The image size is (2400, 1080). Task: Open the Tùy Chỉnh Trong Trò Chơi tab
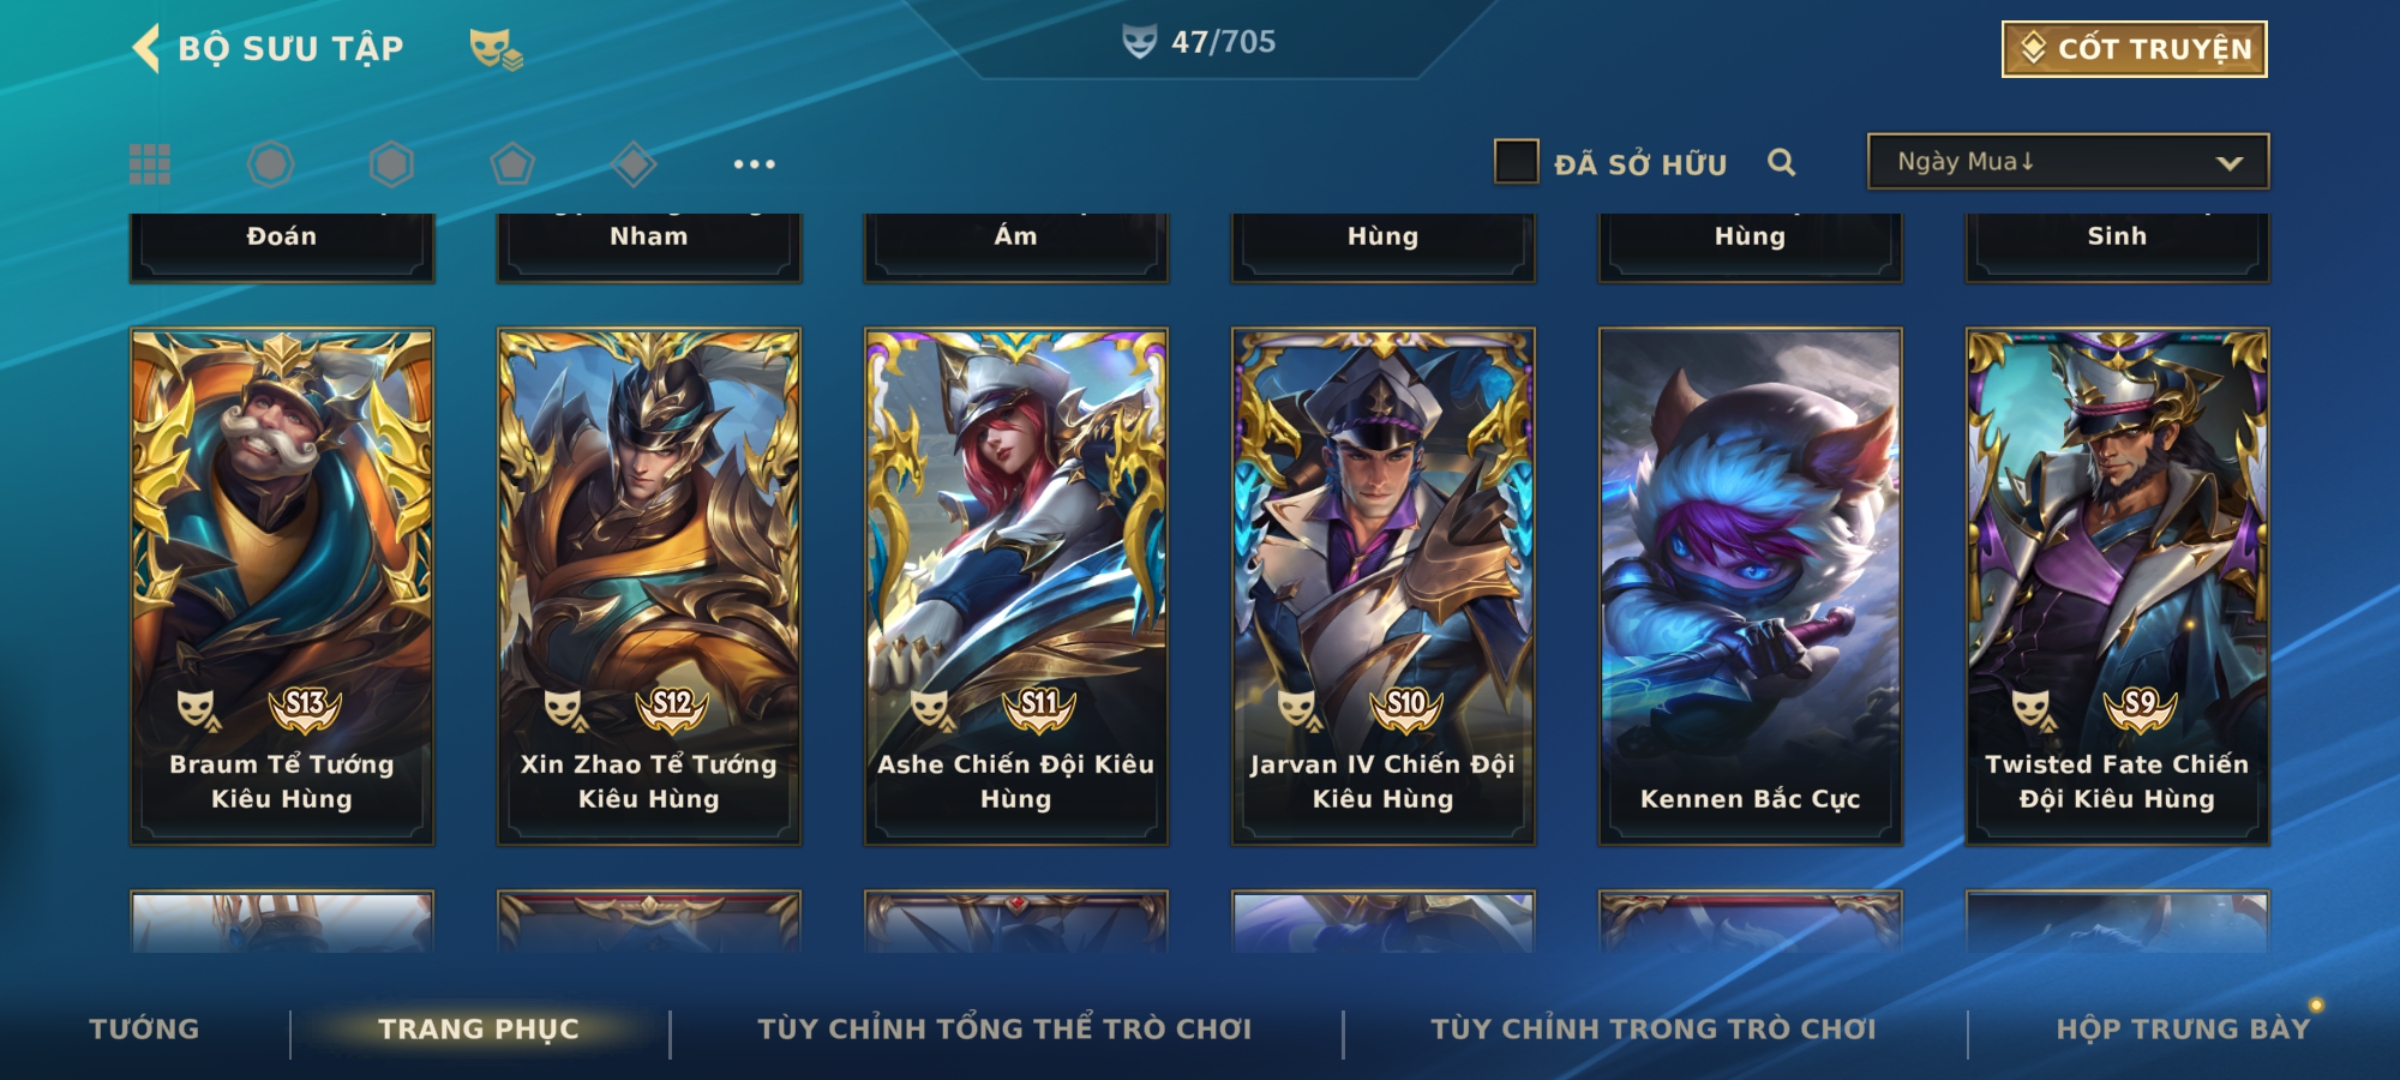click(1654, 1029)
